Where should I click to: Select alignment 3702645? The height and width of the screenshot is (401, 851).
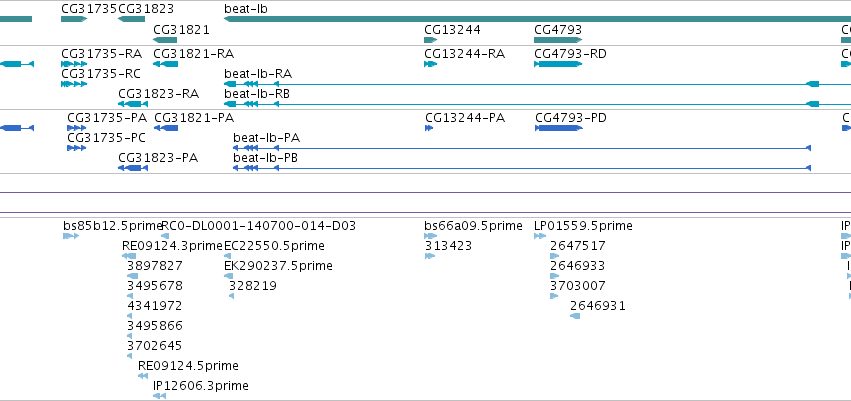(x=130, y=357)
